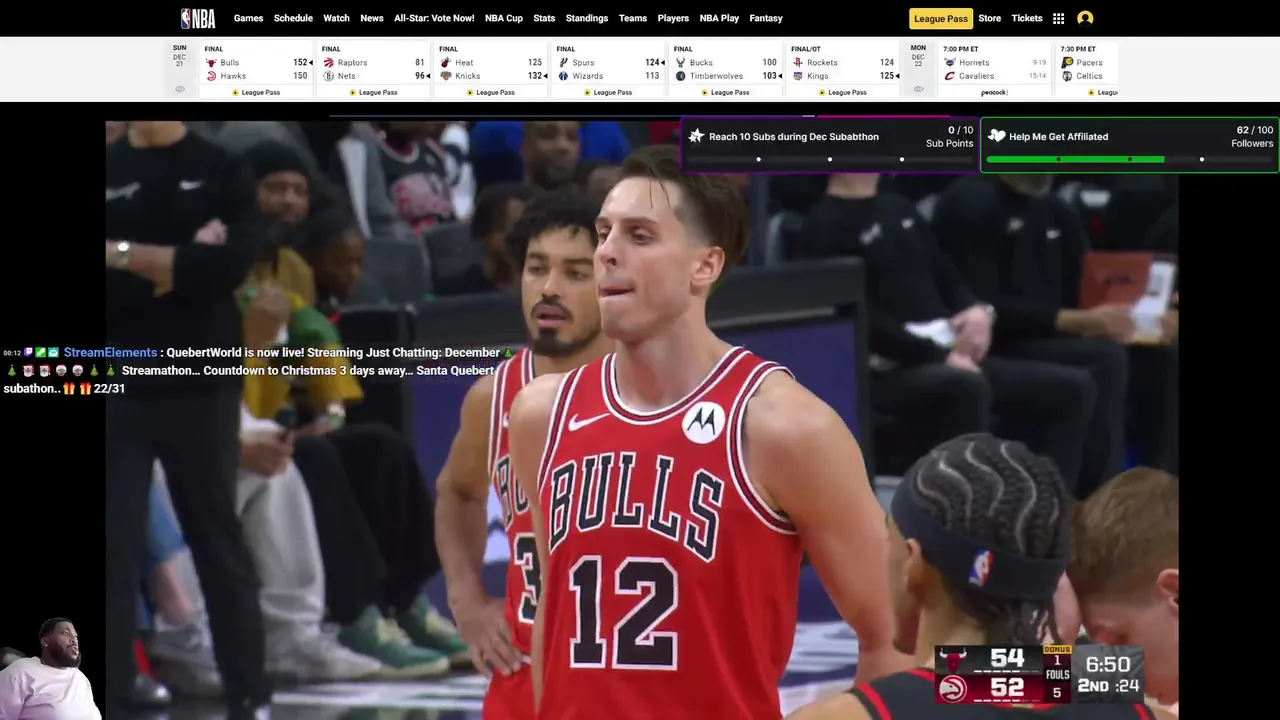Open the Watch menu

(337, 18)
